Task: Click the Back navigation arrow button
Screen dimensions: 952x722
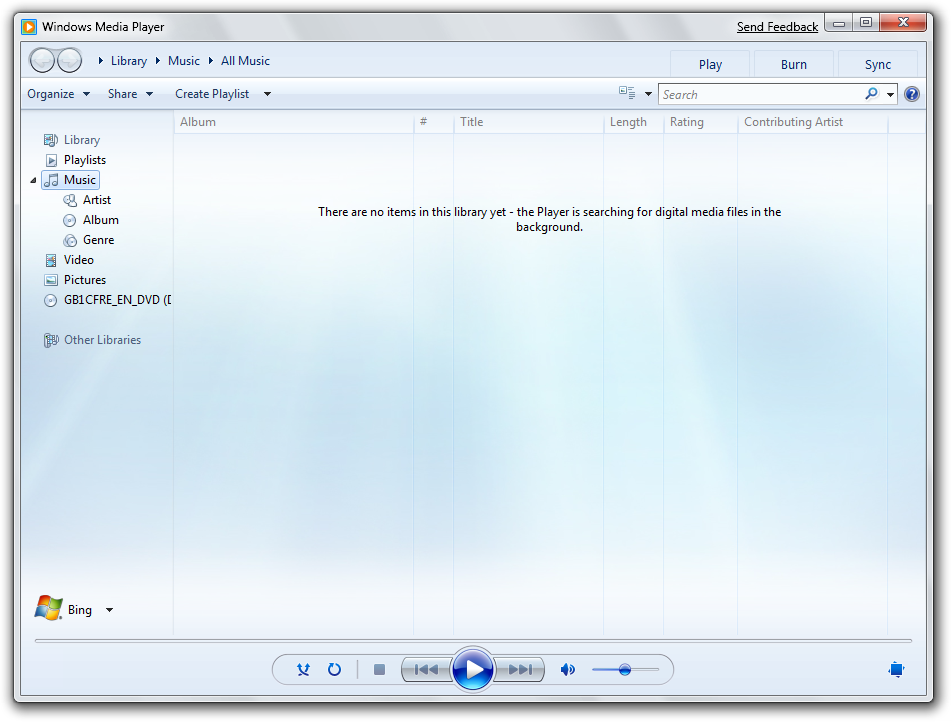Action: coord(42,60)
